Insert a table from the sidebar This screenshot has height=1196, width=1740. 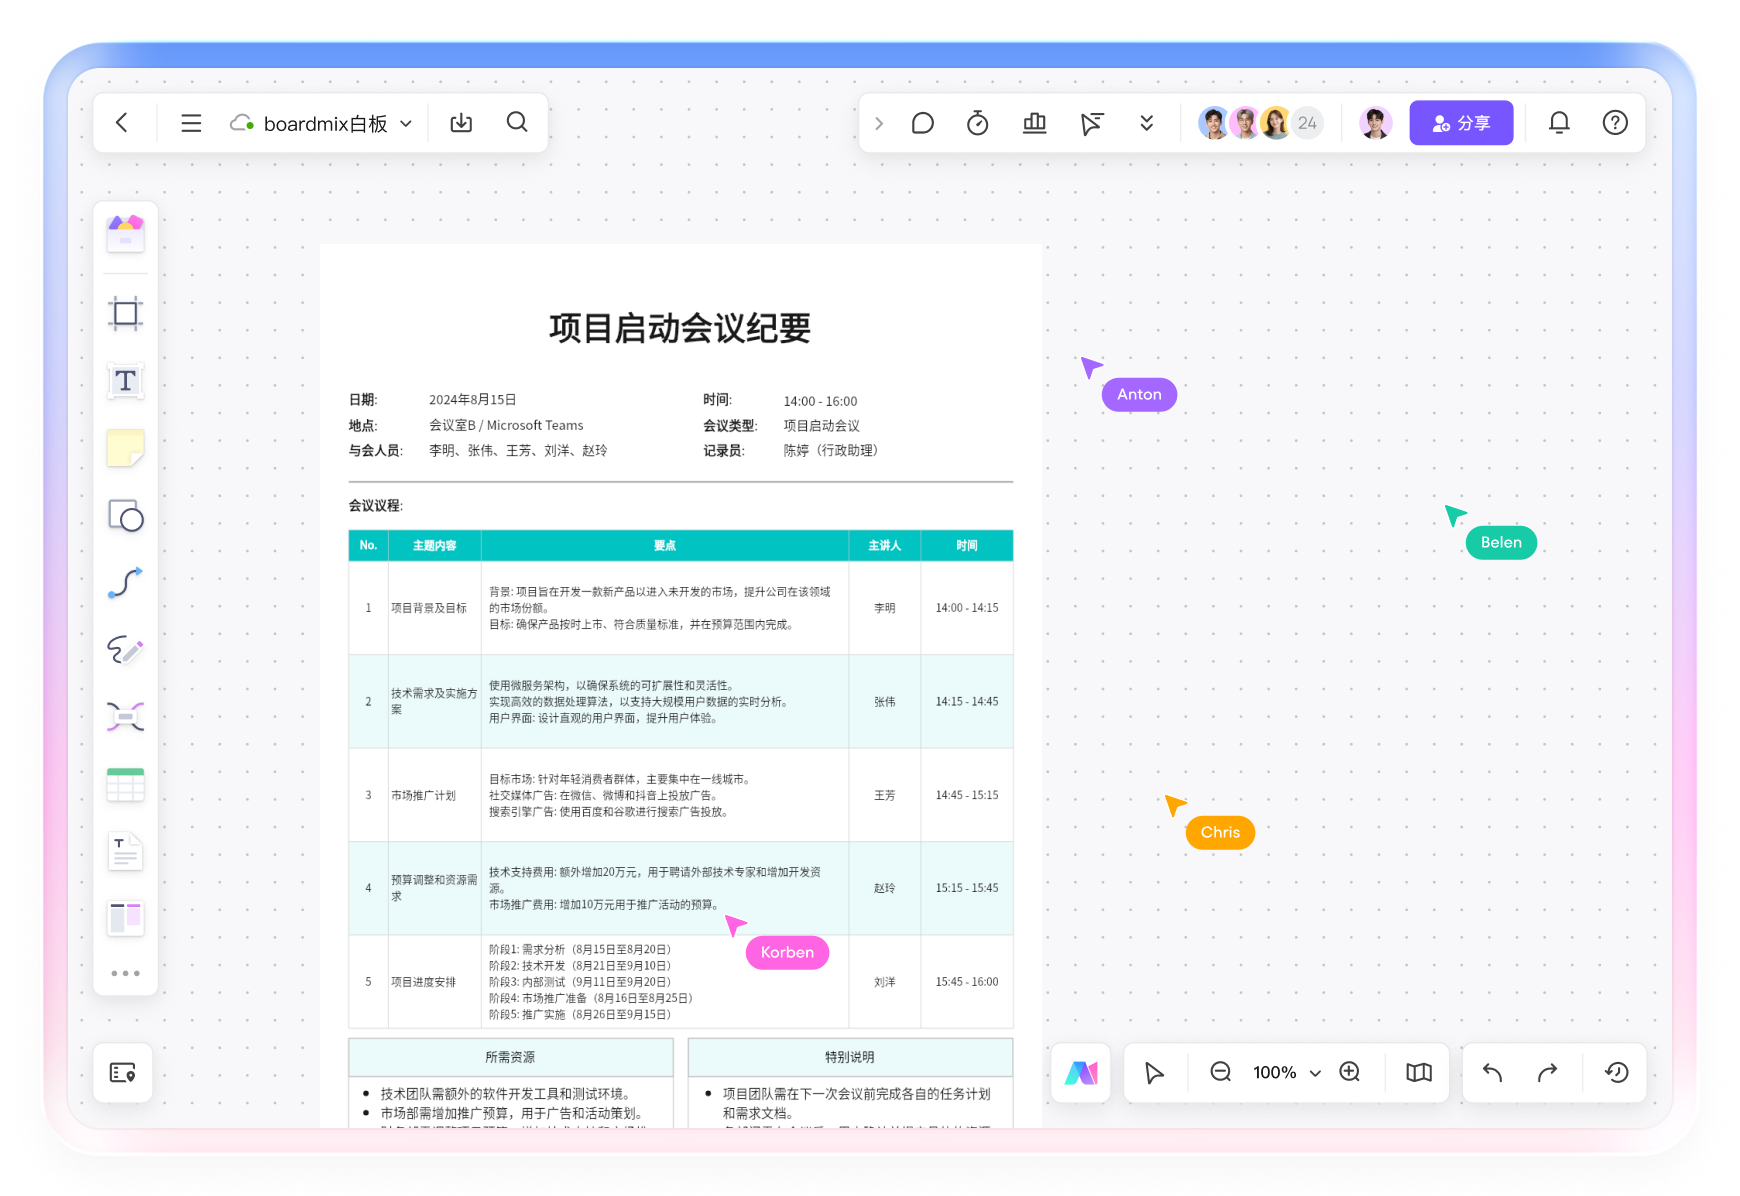coord(125,785)
